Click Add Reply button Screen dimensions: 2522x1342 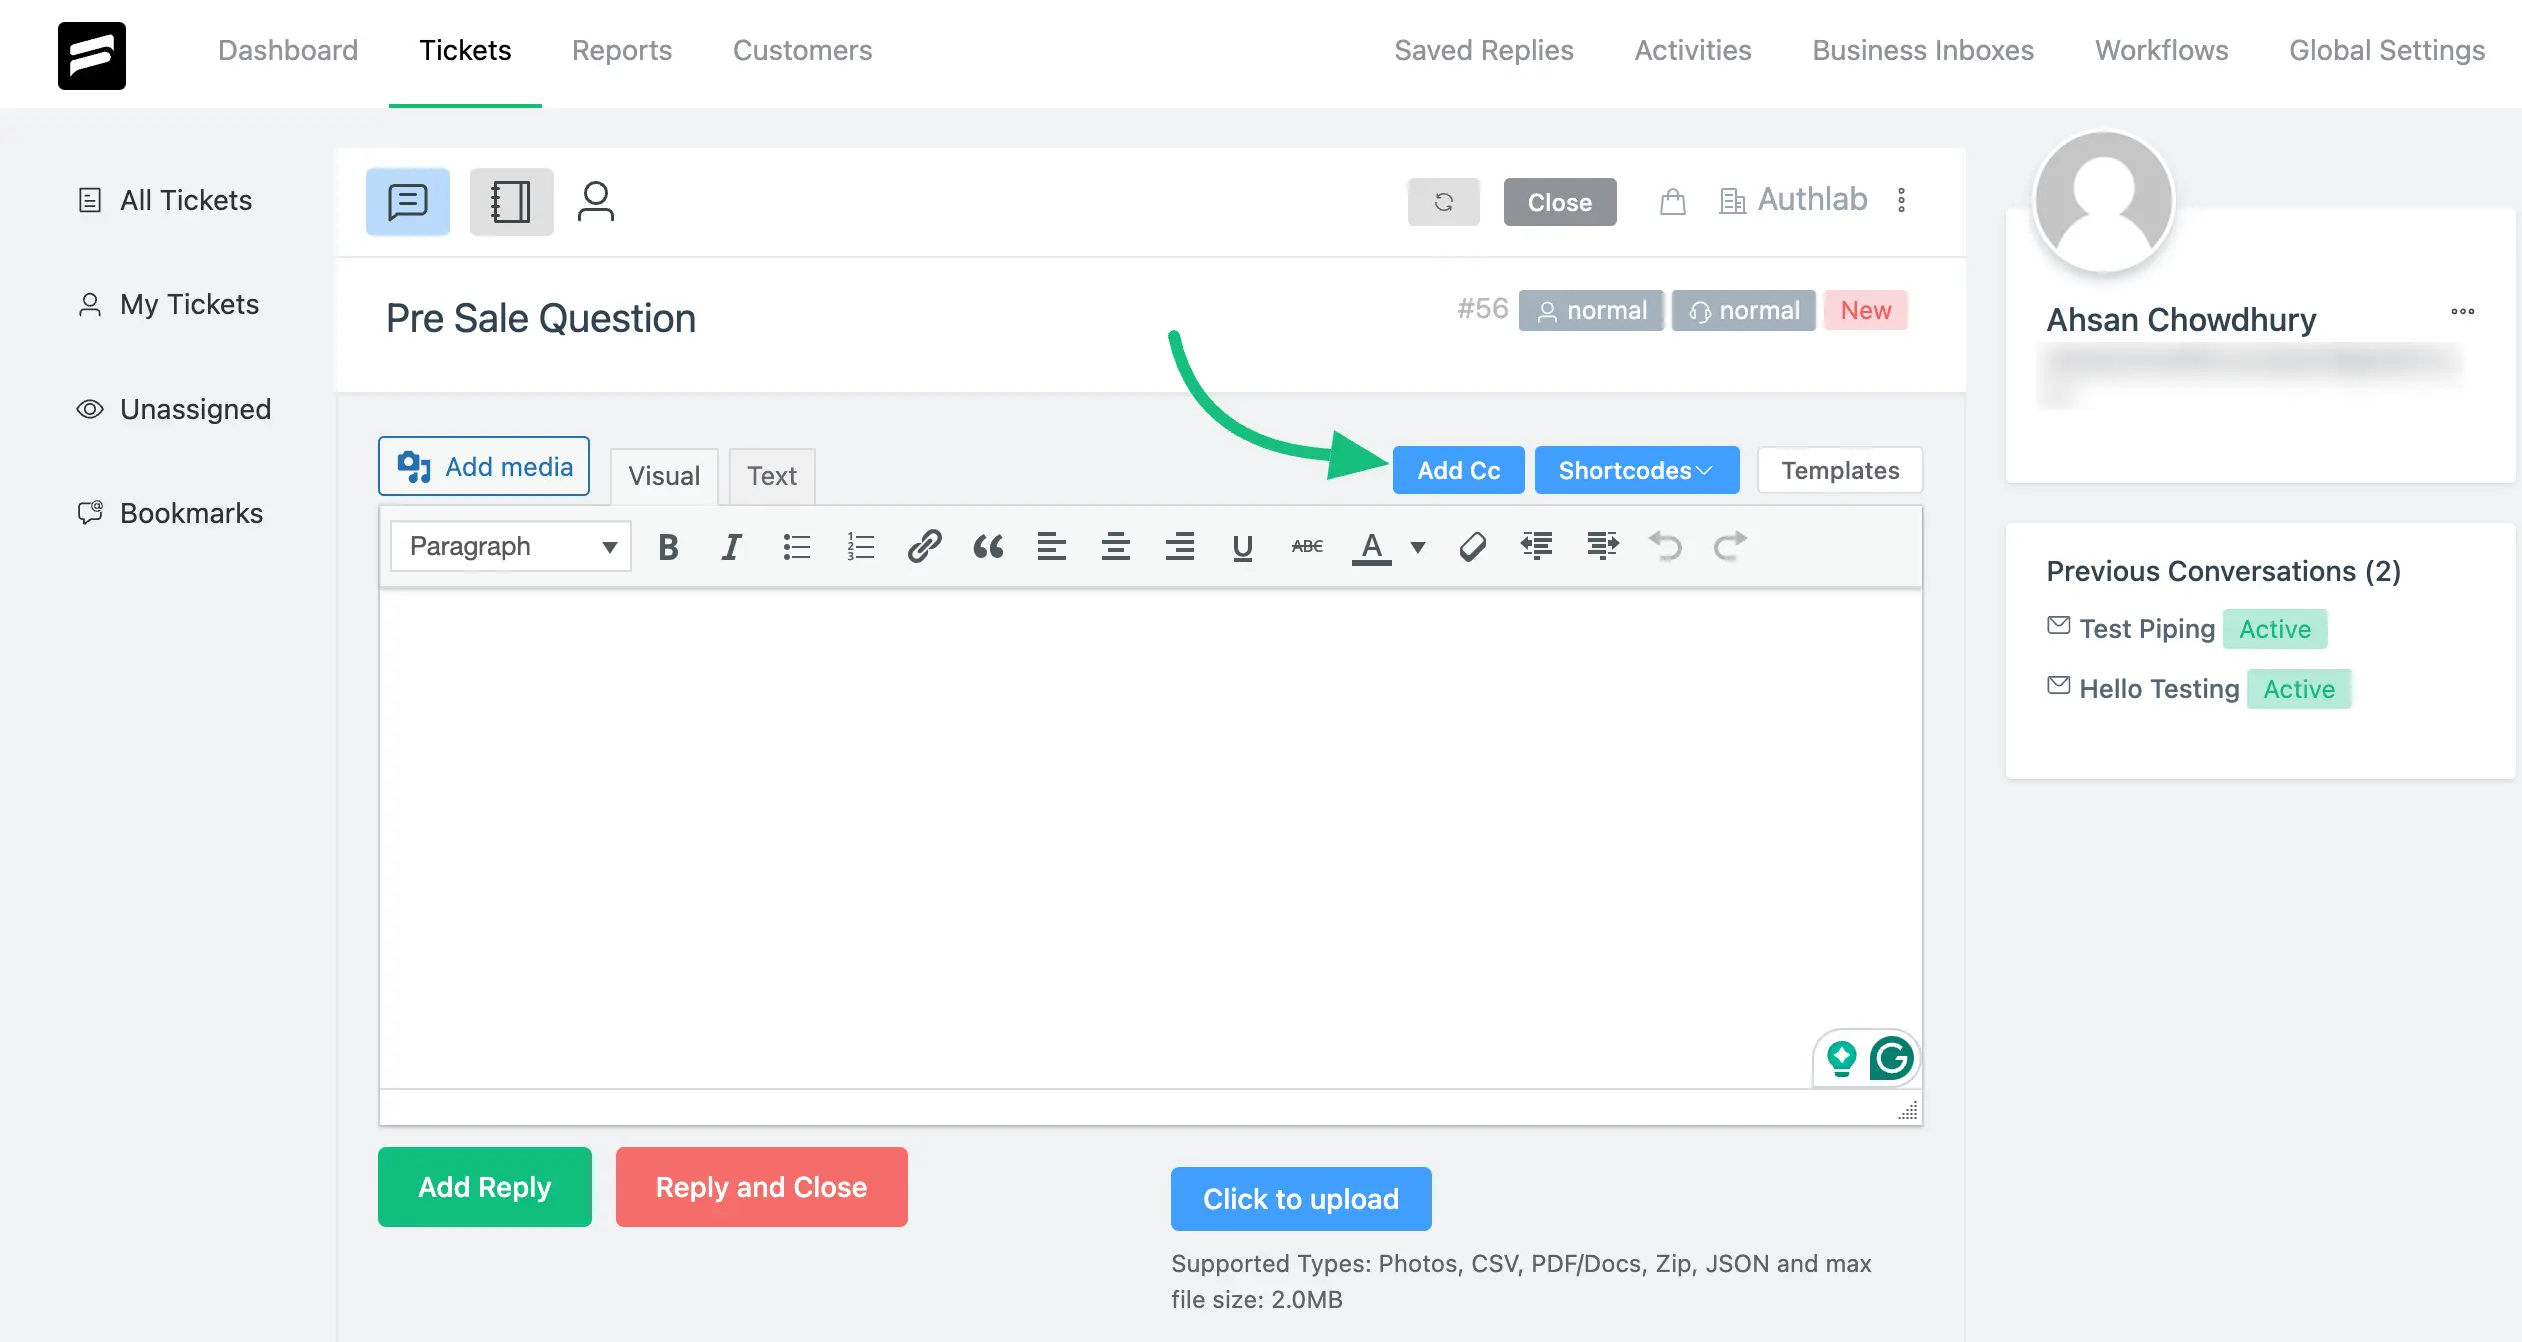coord(484,1185)
